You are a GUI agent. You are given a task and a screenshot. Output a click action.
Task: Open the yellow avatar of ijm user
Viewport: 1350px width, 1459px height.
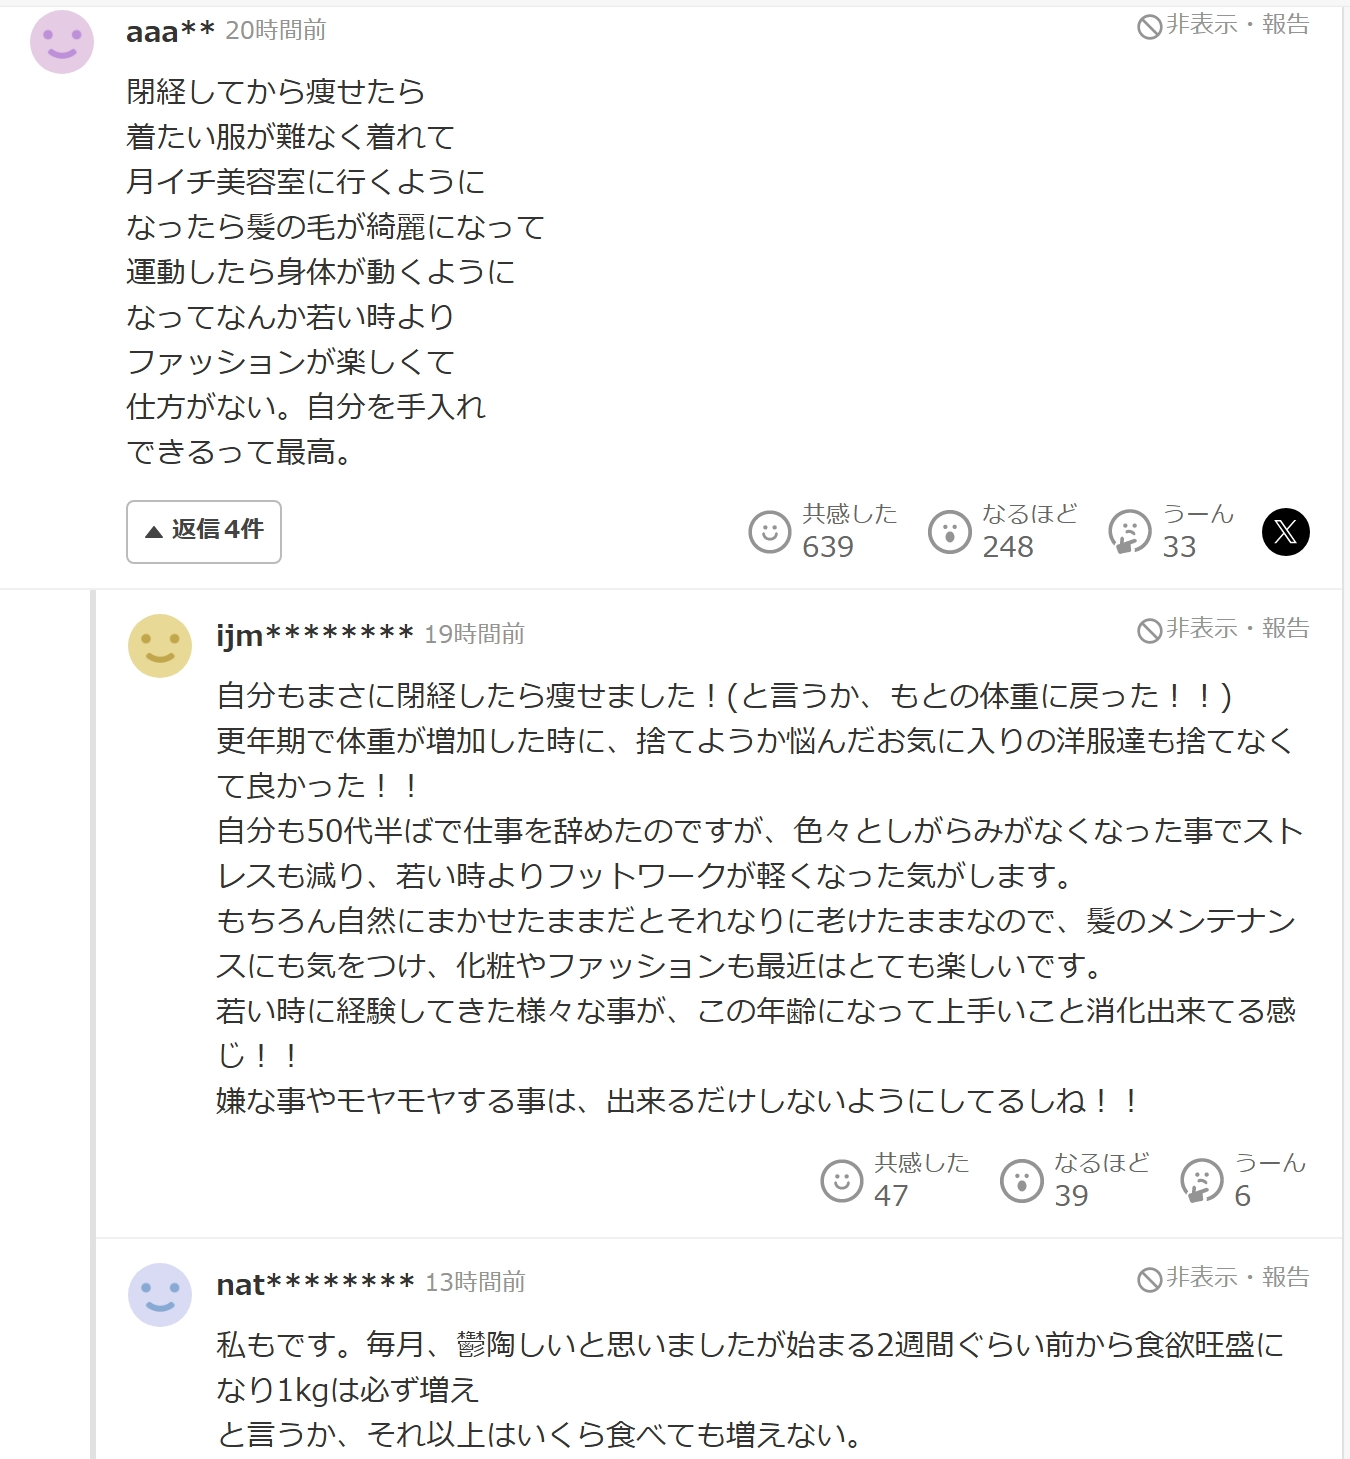coord(160,646)
